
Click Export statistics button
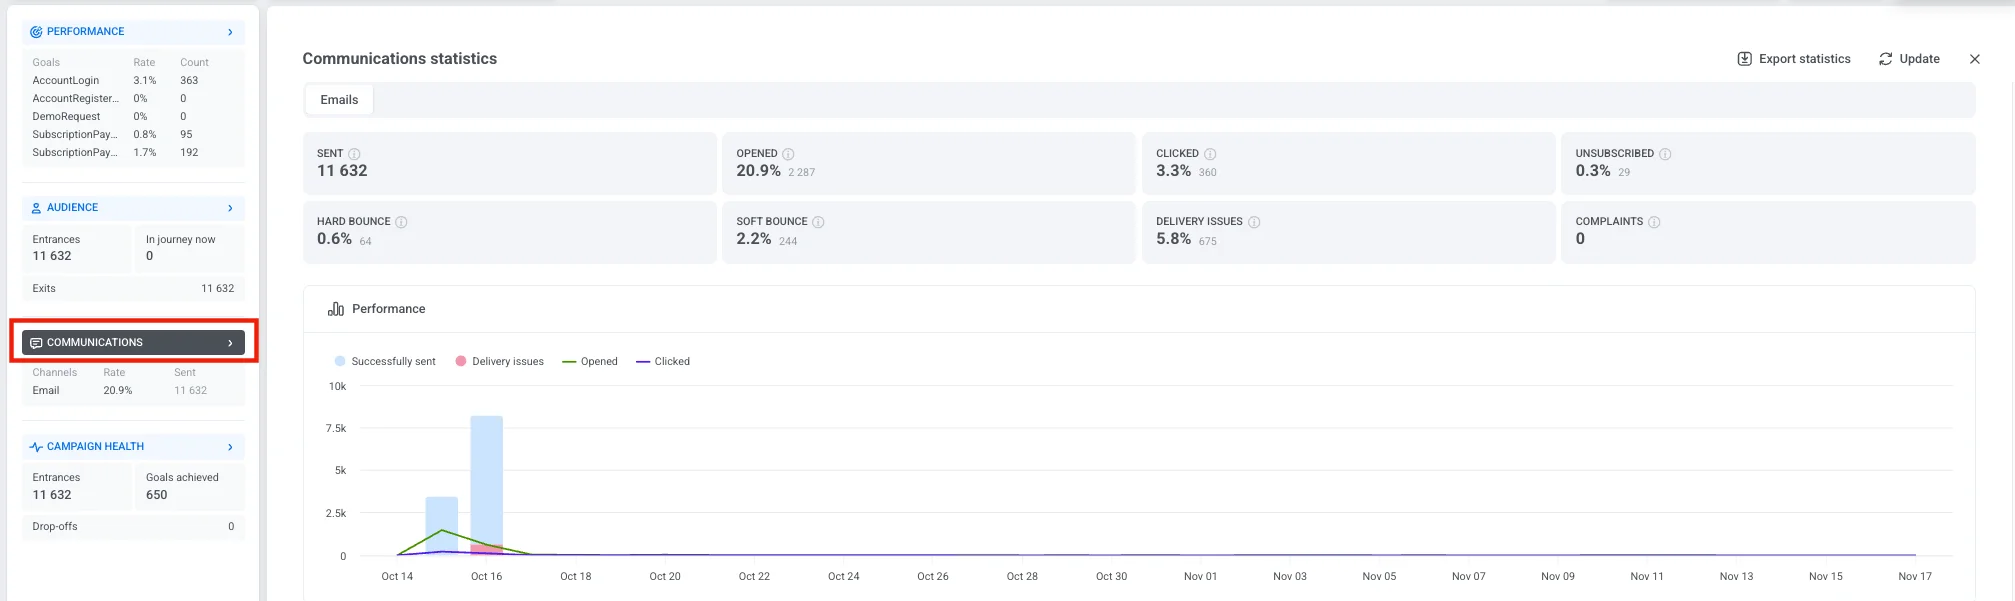coord(1794,59)
